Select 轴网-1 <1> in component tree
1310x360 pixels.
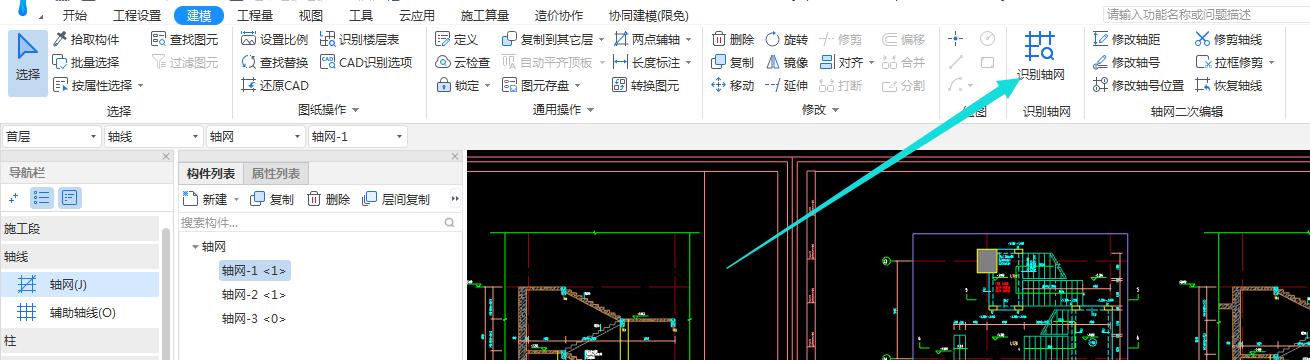click(254, 270)
